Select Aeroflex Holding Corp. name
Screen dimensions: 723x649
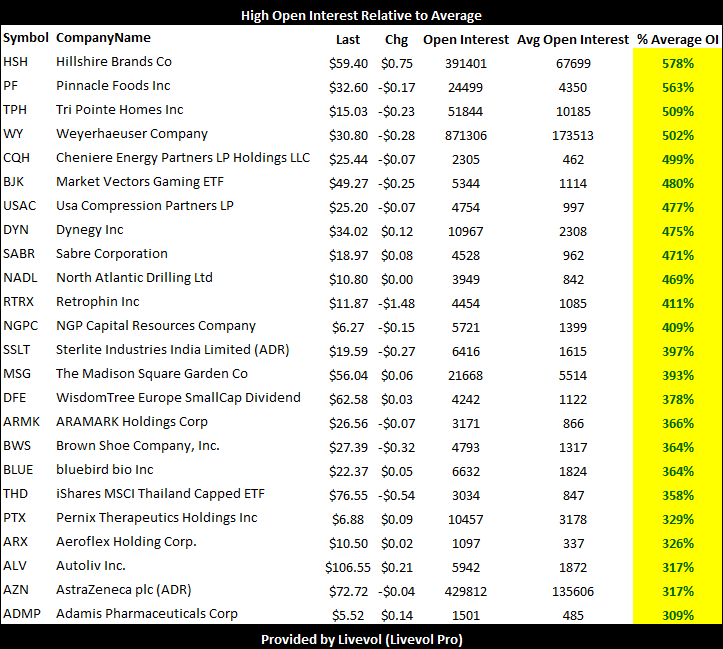tap(126, 542)
